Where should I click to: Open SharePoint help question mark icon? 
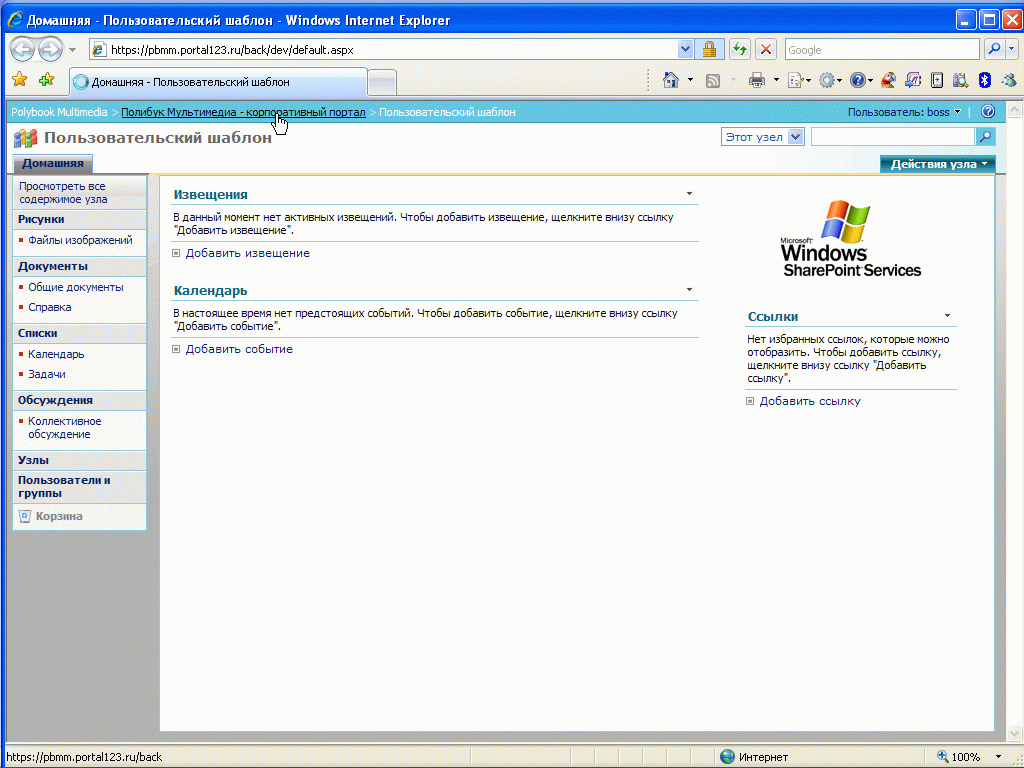point(988,112)
